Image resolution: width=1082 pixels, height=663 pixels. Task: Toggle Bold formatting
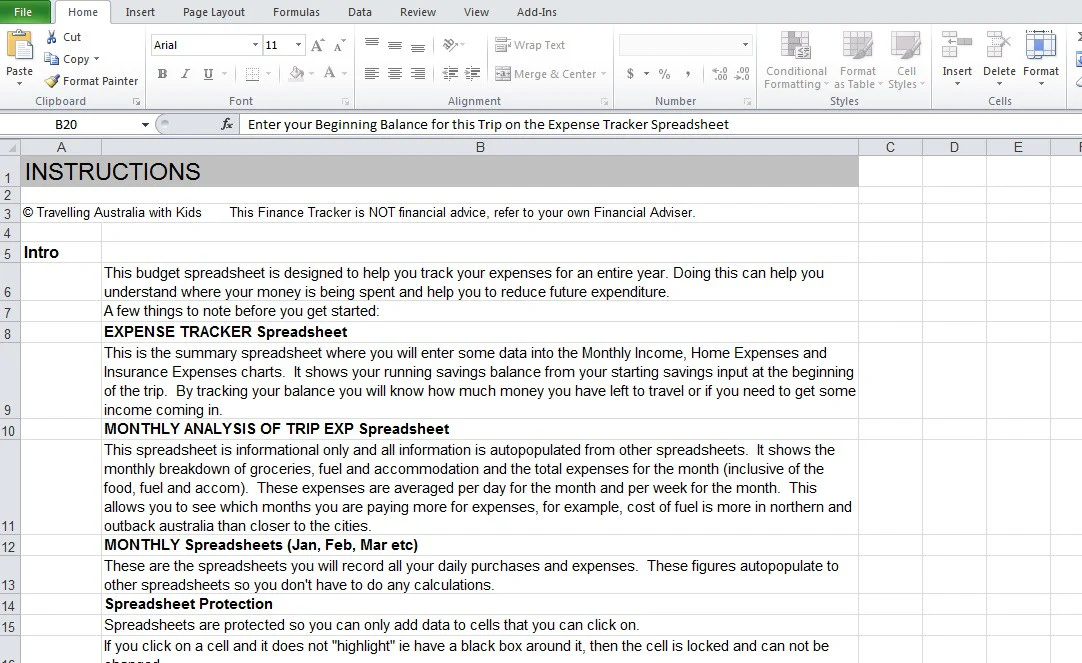pyautogui.click(x=162, y=74)
